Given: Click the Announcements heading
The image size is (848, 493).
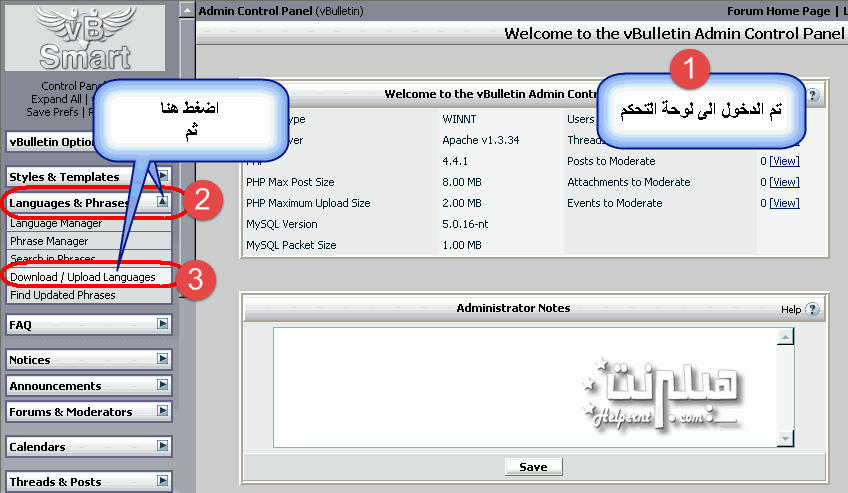Looking at the screenshot, I should (x=55, y=386).
